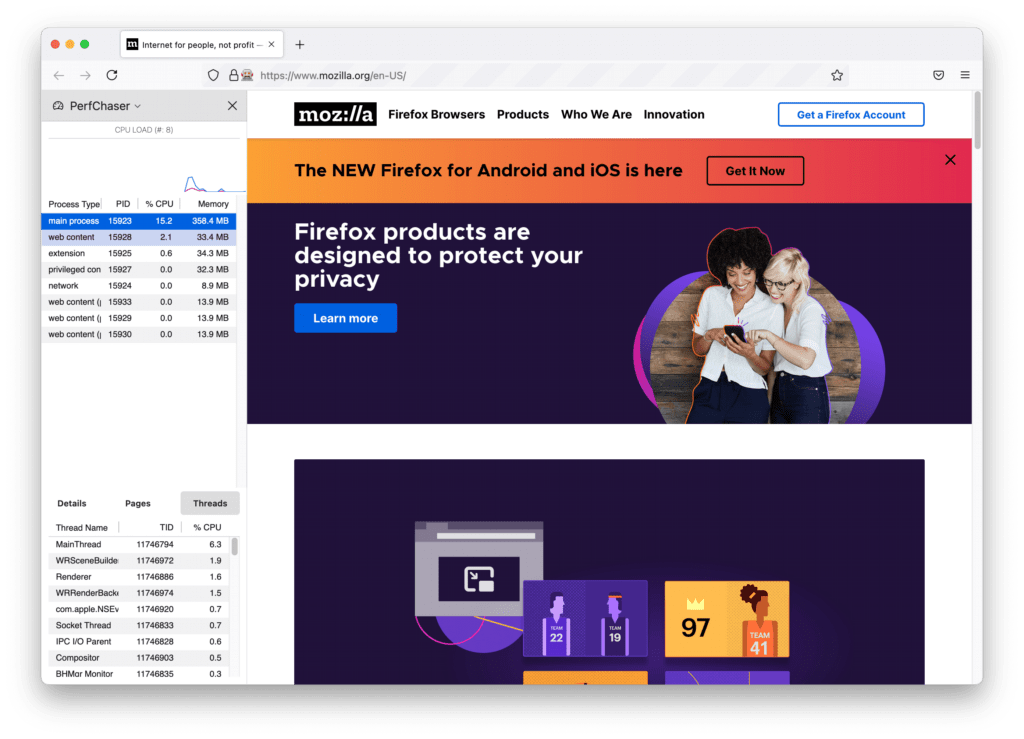Bookmark this page with the star
The height and width of the screenshot is (739, 1024).
(x=837, y=76)
